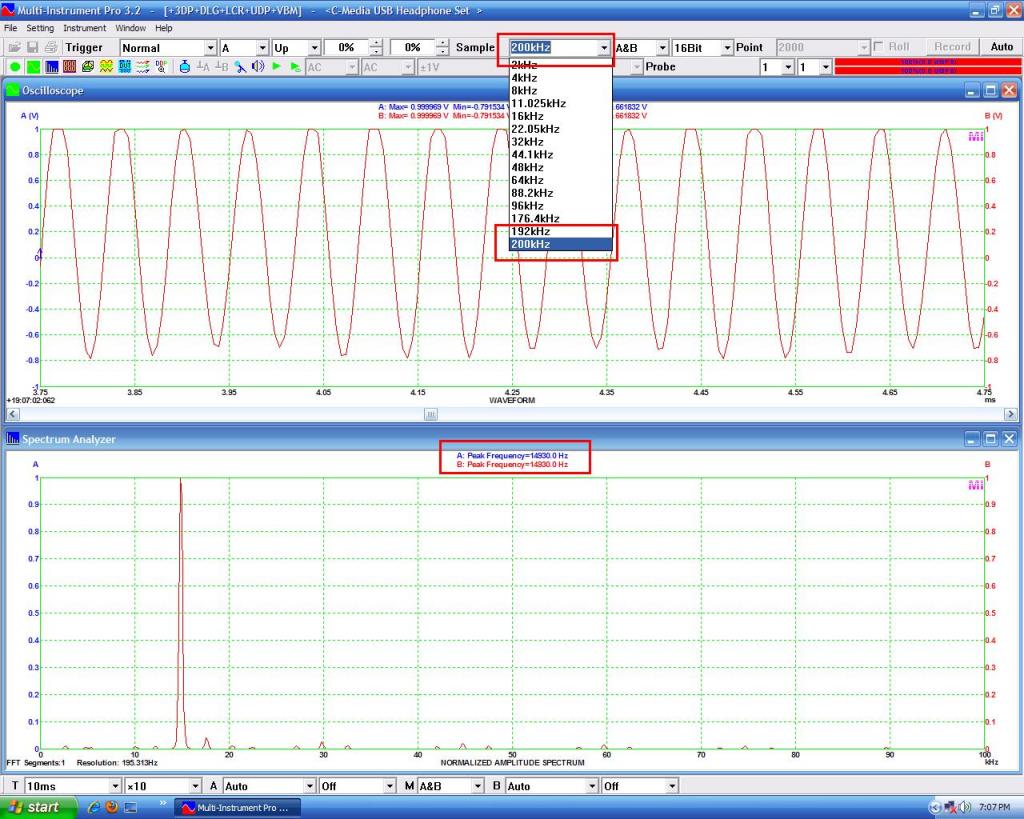Image resolution: width=1024 pixels, height=819 pixels.
Task: Open the Help menu
Action: 163,28
